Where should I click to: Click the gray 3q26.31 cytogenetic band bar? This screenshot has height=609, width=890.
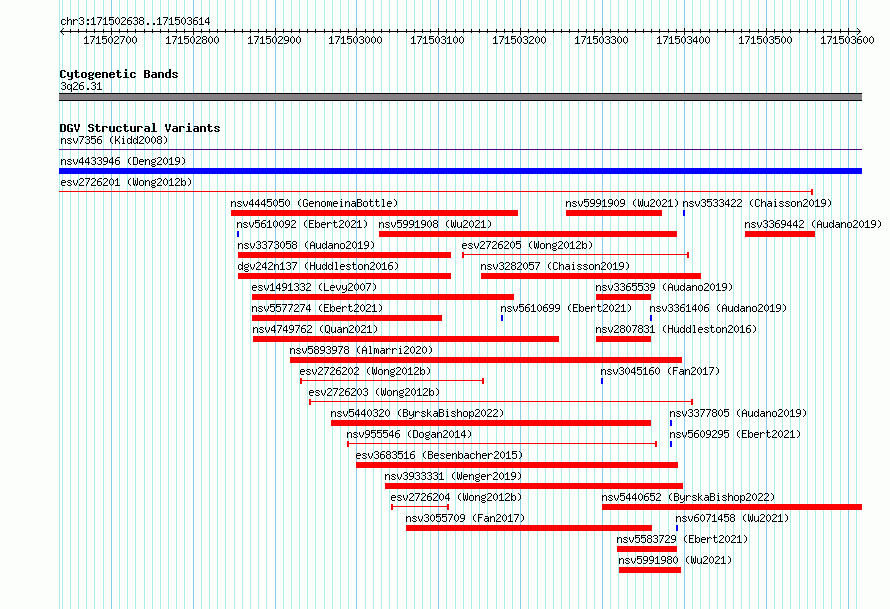[460, 97]
